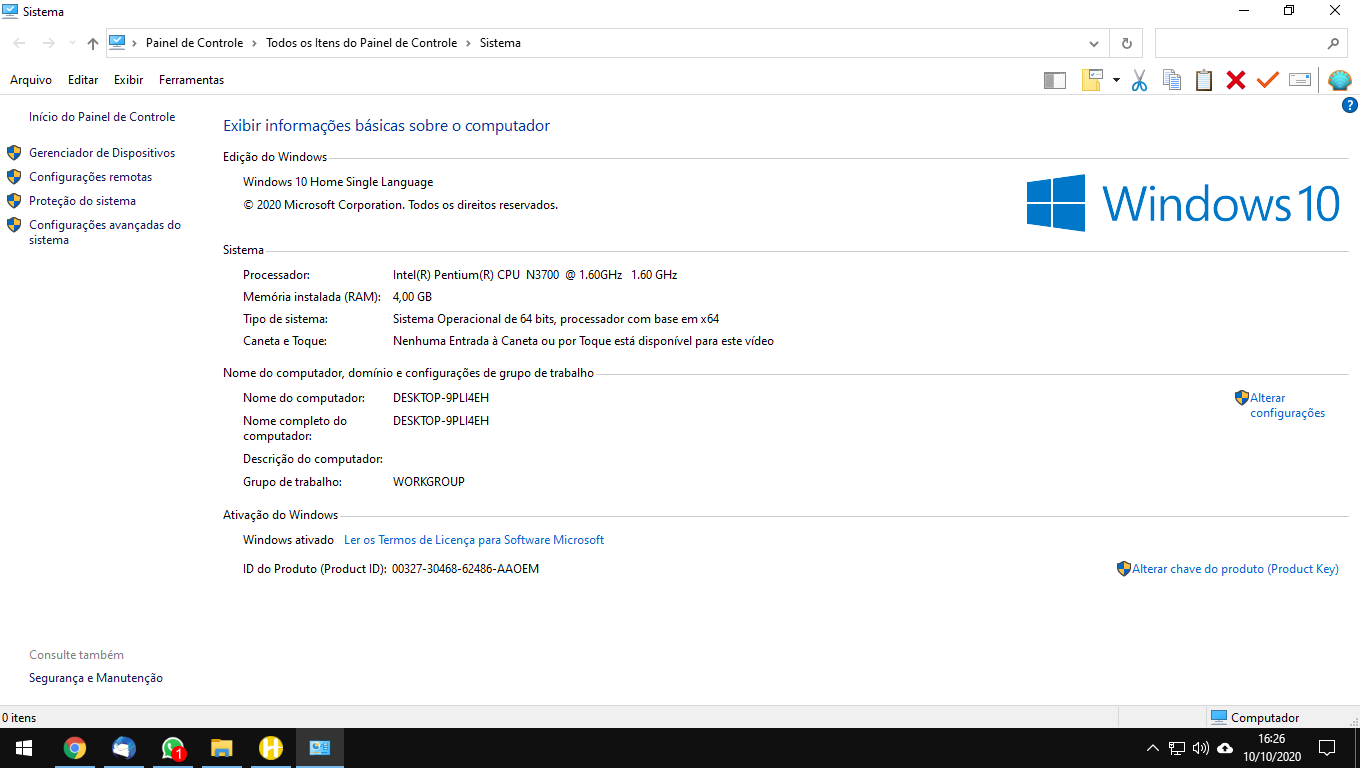The image size is (1360, 768).
Task: Click the red X Delete icon
Action: (x=1236, y=80)
